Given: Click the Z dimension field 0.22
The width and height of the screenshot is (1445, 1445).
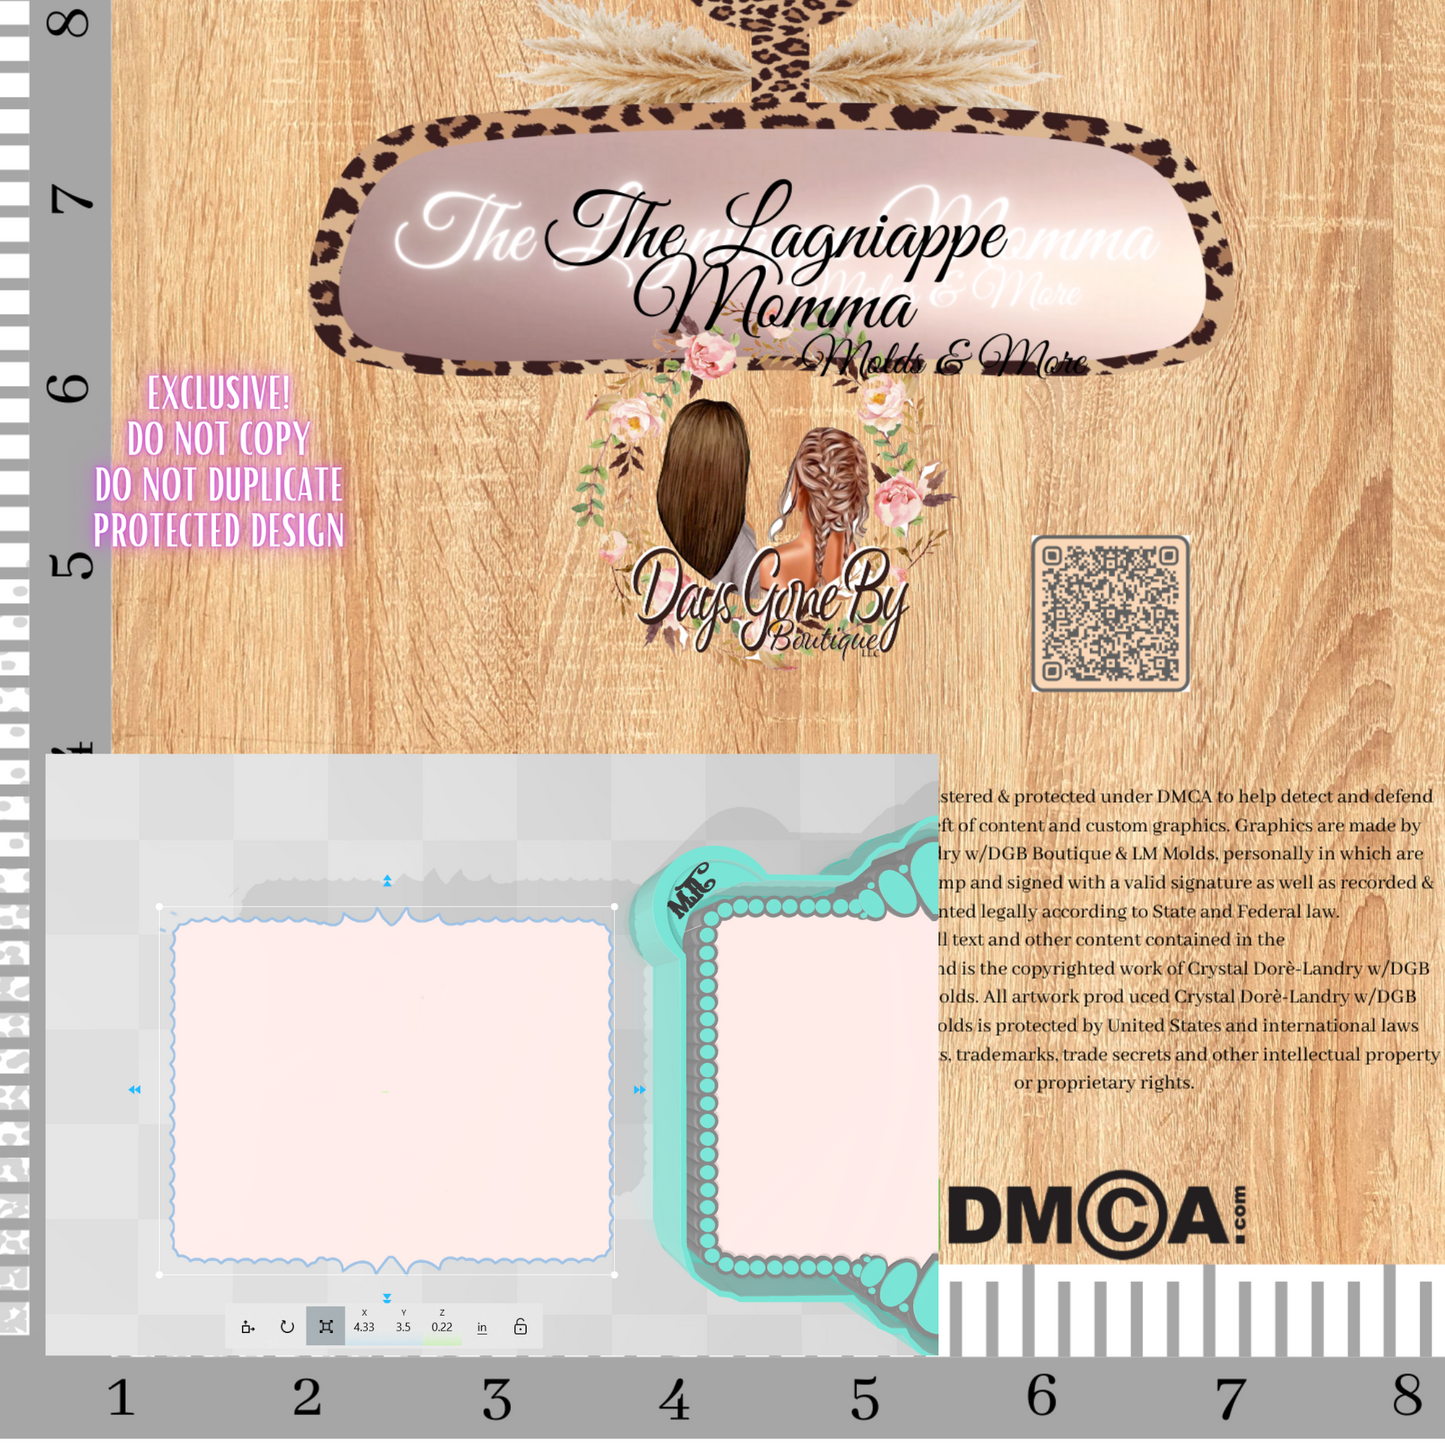Looking at the screenshot, I should (x=442, y=1327).
